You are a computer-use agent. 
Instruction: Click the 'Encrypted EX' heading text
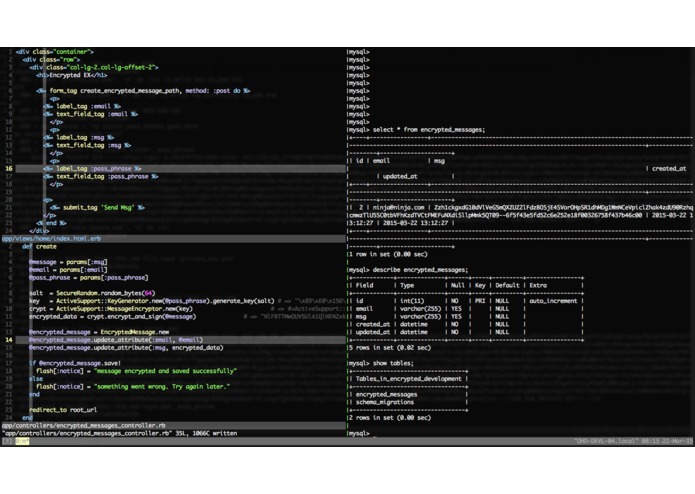70,75
